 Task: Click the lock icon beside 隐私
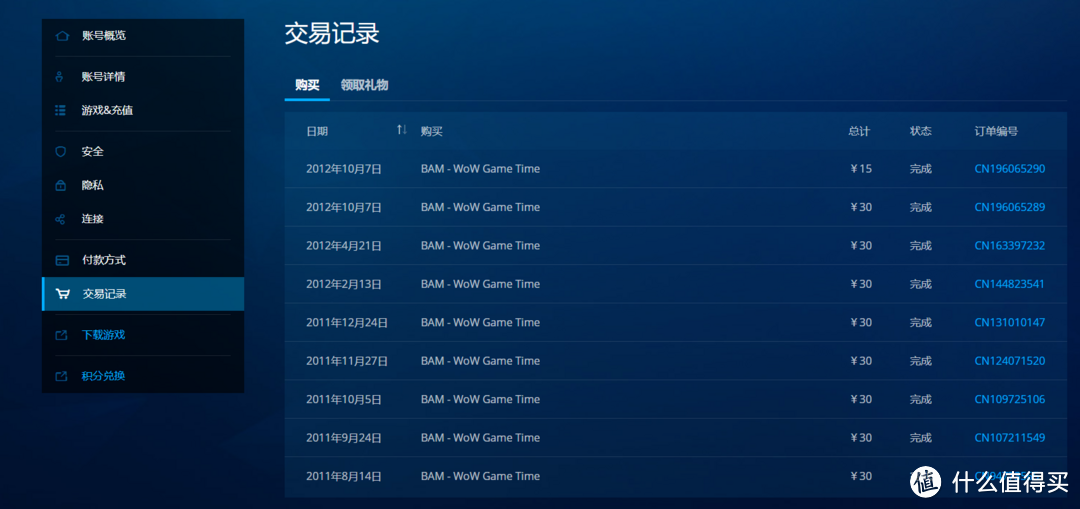click(61, 185)
